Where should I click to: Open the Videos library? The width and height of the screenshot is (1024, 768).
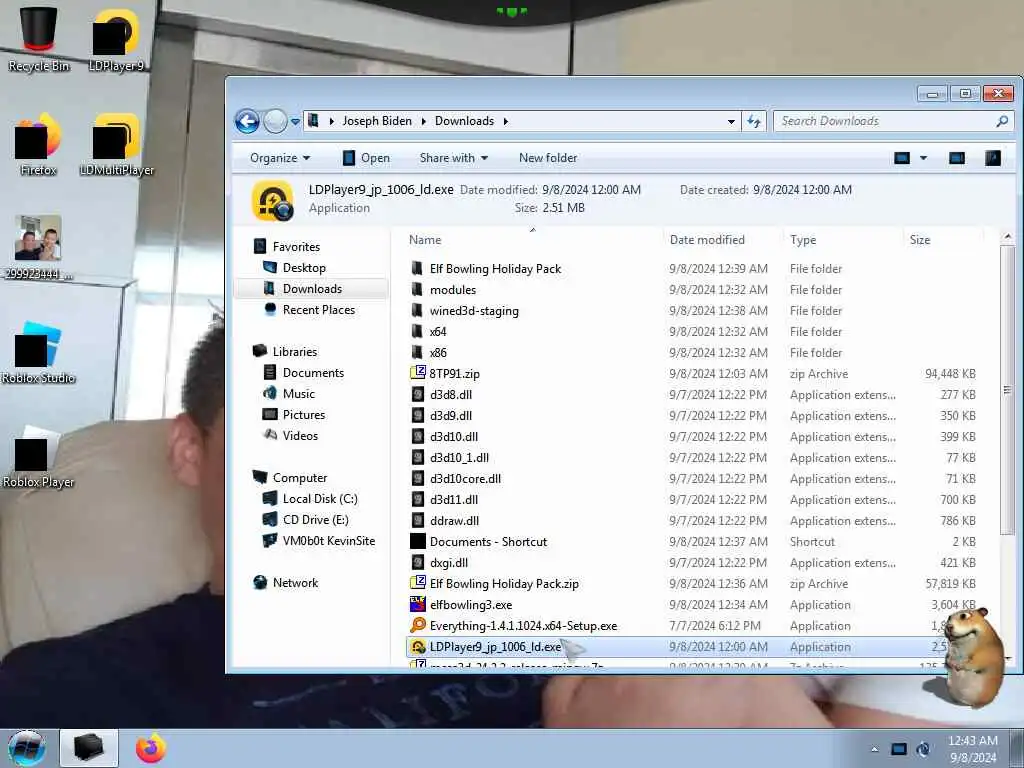(290, 436)
